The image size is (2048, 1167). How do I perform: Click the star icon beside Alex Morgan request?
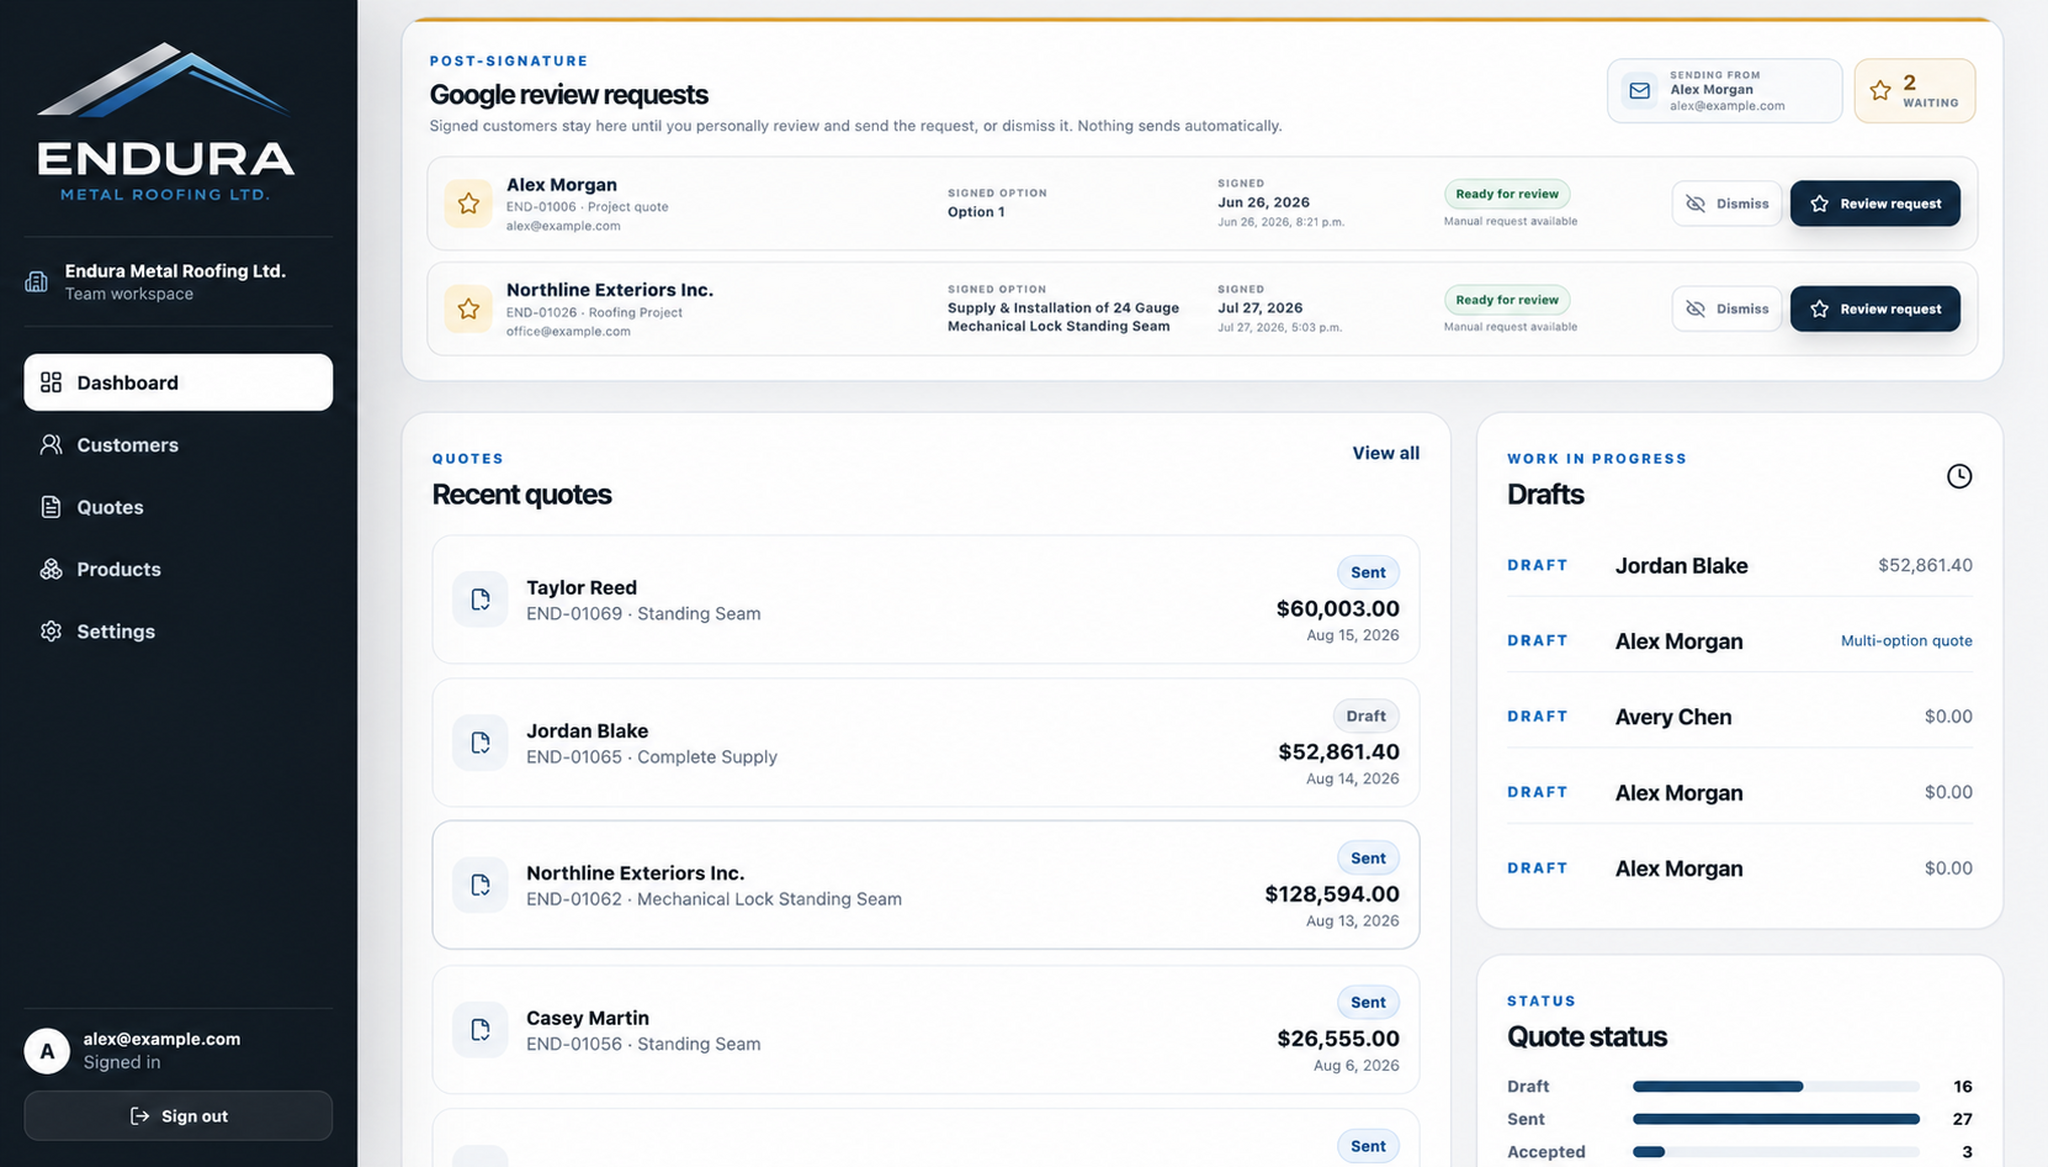pyautogui.click(x=468, y=204)
